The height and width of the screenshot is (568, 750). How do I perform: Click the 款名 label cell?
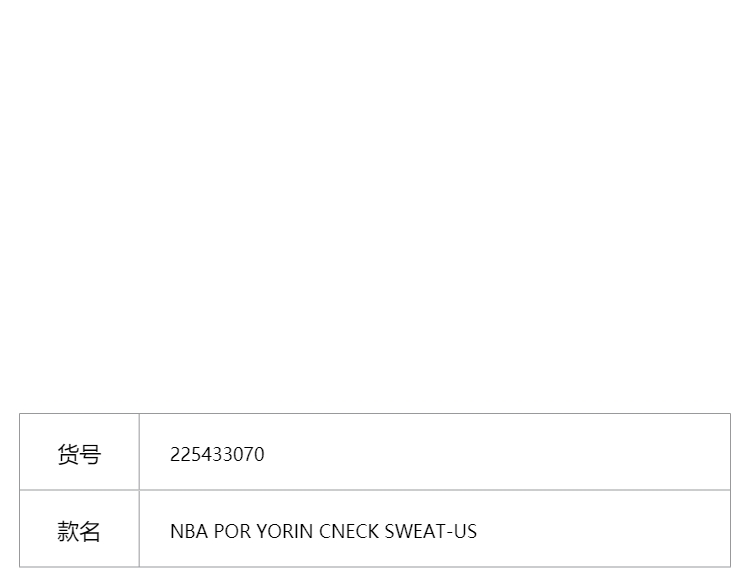point(79,529)
